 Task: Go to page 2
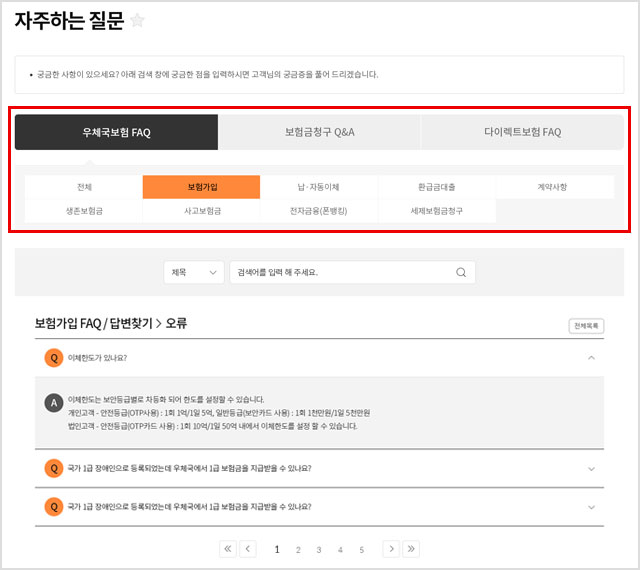pos(298,550)
